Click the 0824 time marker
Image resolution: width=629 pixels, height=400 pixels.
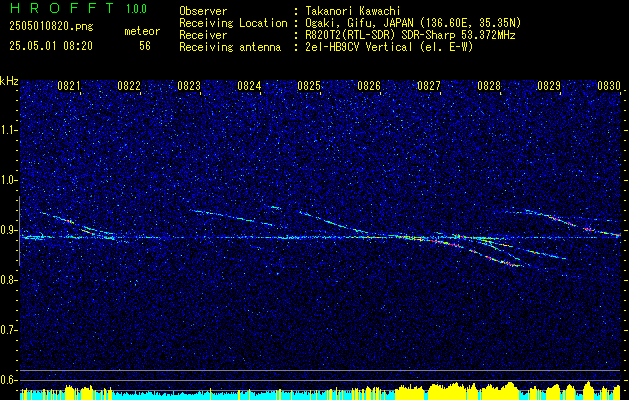pyautogui.click(x=249, y=86)
